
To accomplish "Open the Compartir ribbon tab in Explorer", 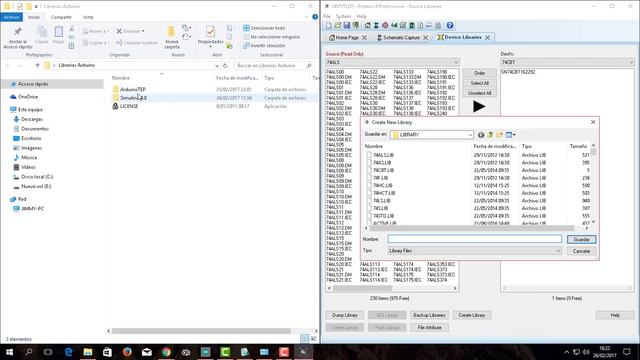I will (61, 17).
